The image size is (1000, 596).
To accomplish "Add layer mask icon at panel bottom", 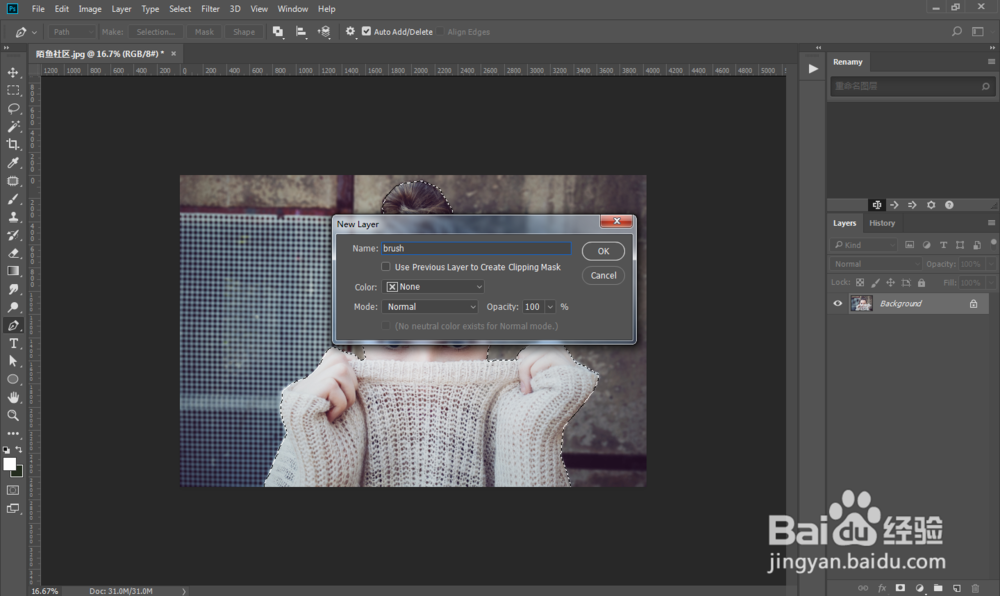I will [900, 588].
